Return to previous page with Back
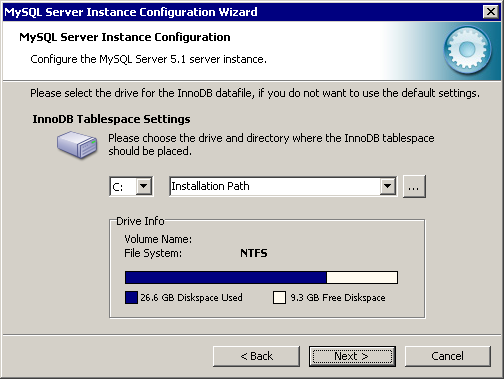This screenshot has height=379, width=504. (x=256, y=356)
